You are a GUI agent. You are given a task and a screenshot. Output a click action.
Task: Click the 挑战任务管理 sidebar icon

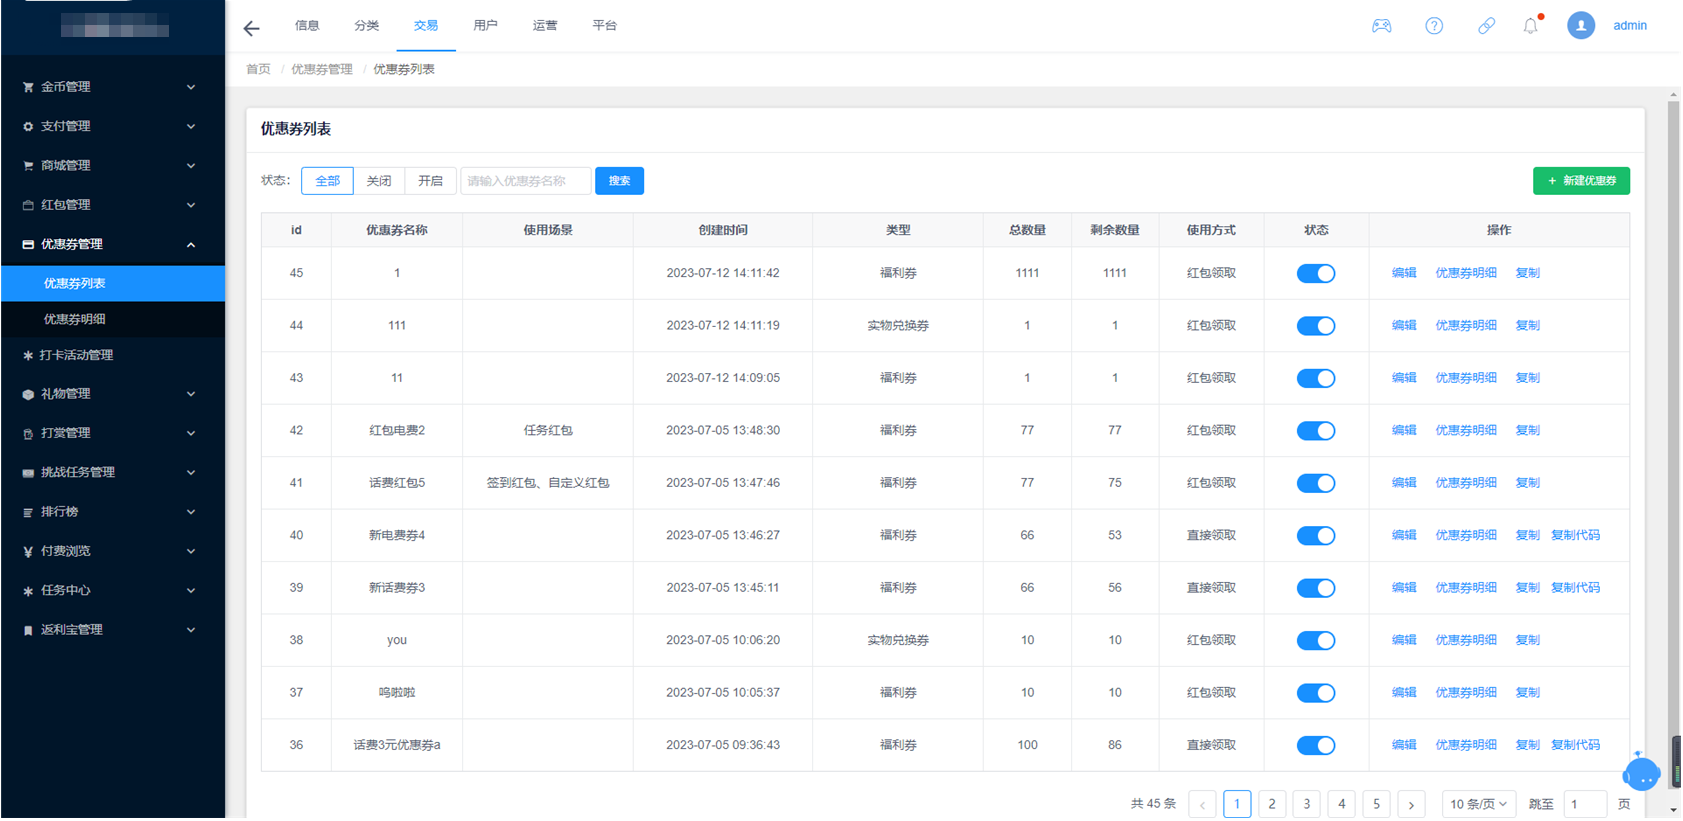[28, 472]
